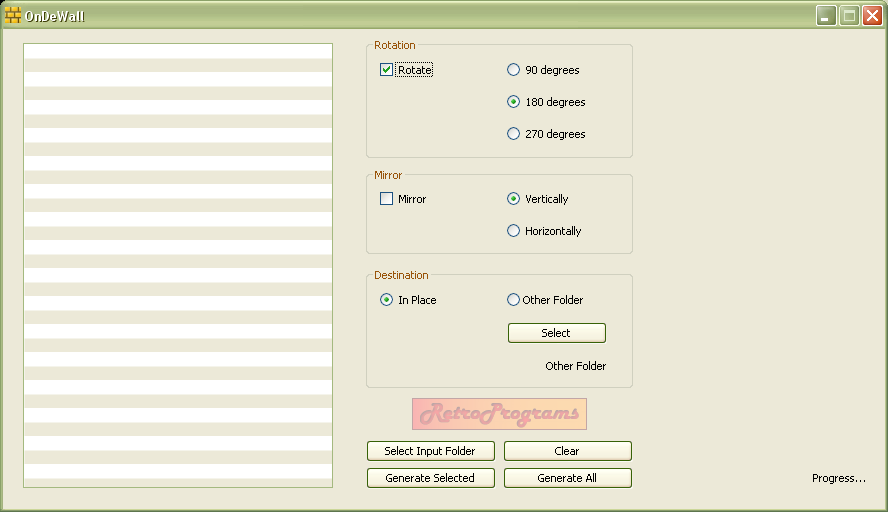Enable the Mirror checkbox

[386, 199]
